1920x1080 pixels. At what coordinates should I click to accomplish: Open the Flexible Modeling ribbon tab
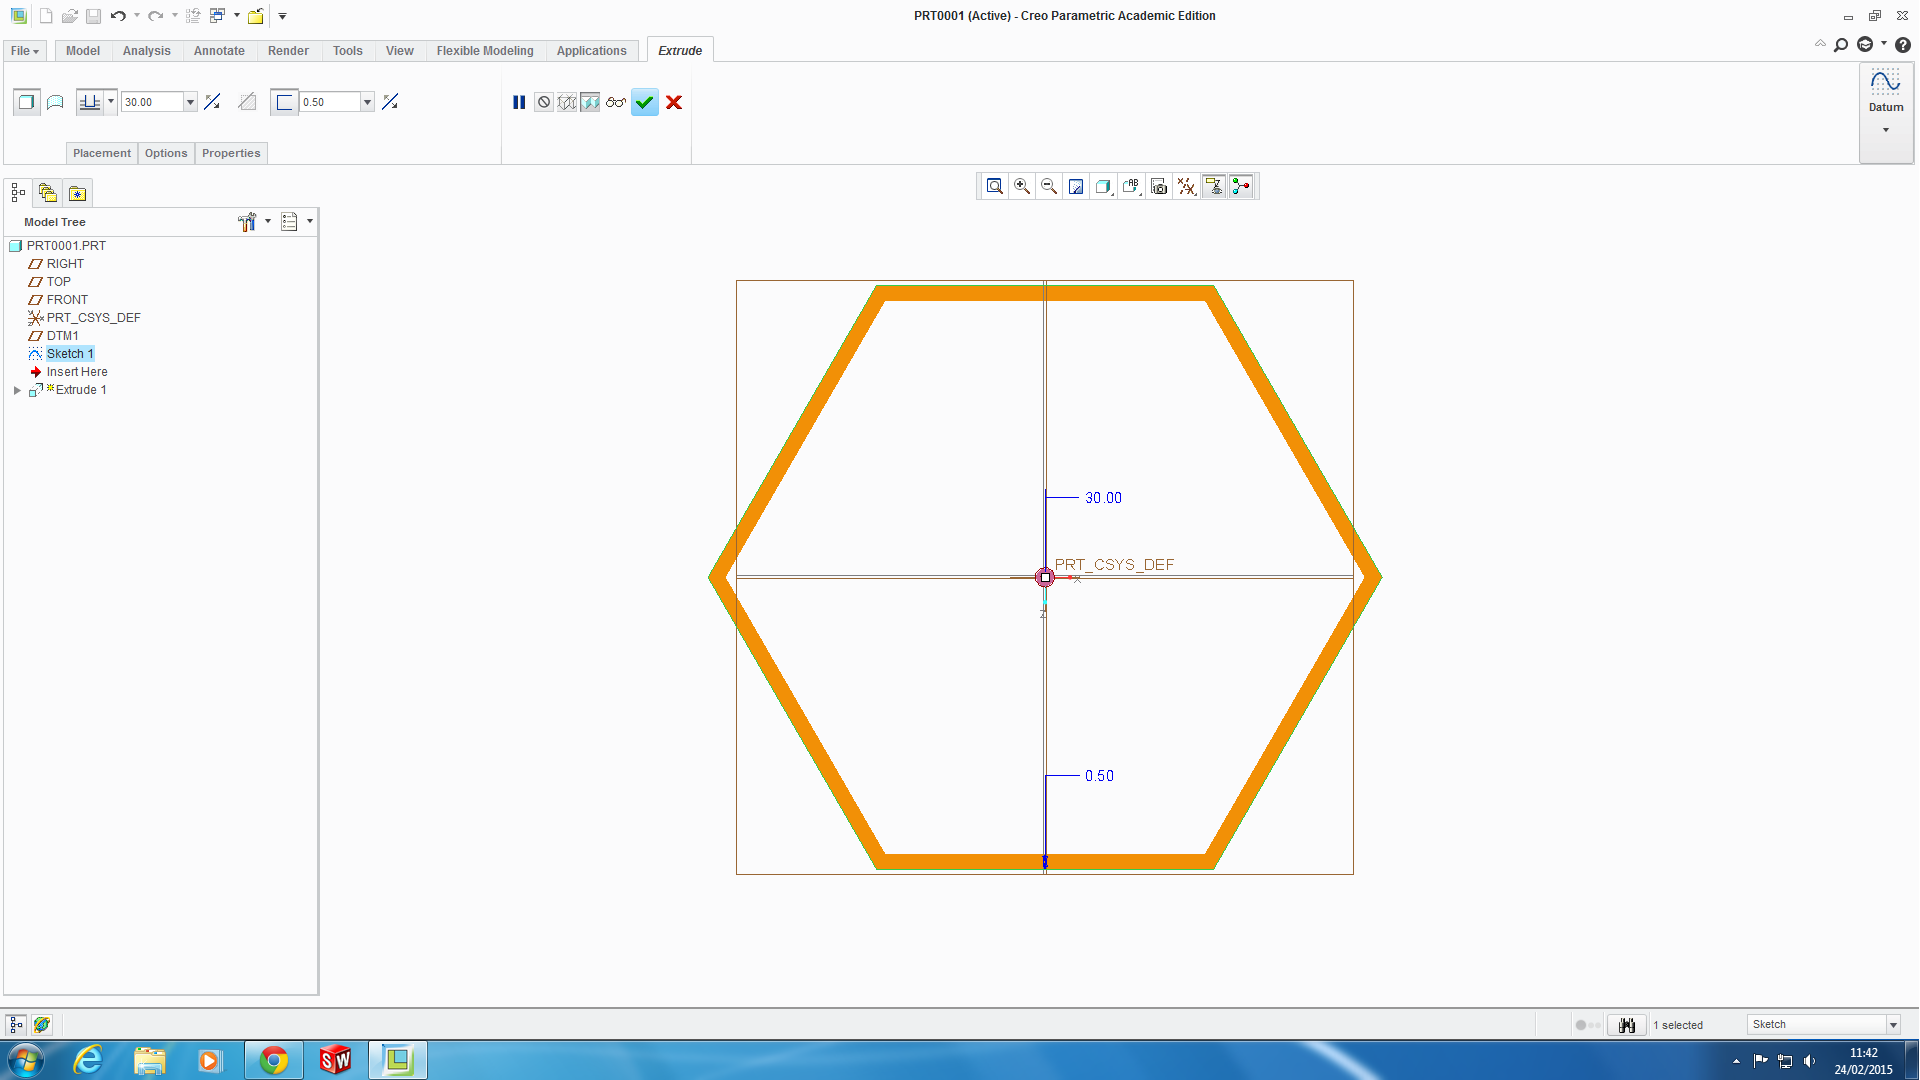(484, 51)
